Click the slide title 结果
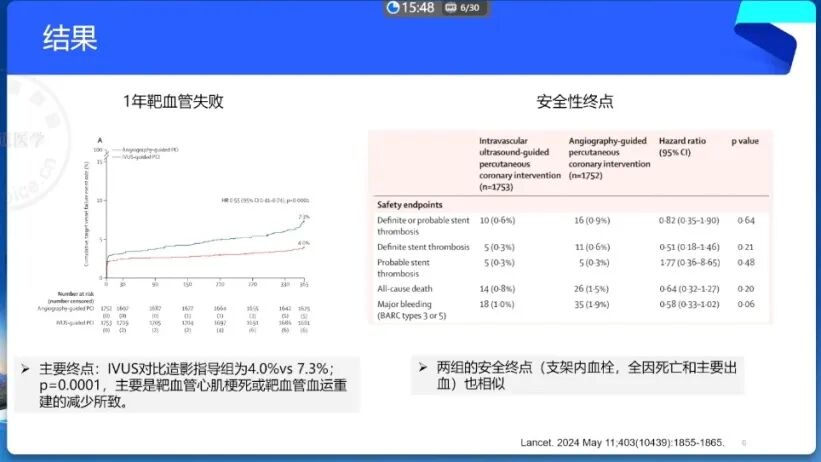The width and height of the screenshot is (821, 462). pos(70,39)
